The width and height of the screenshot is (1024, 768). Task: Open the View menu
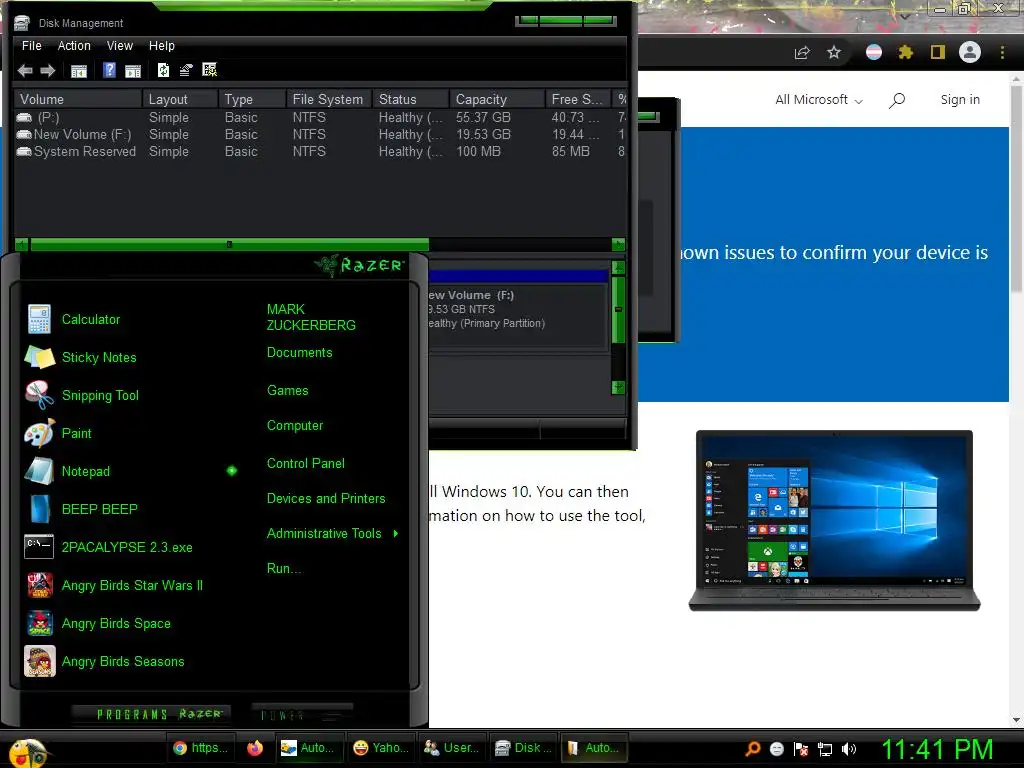[120, 46]
